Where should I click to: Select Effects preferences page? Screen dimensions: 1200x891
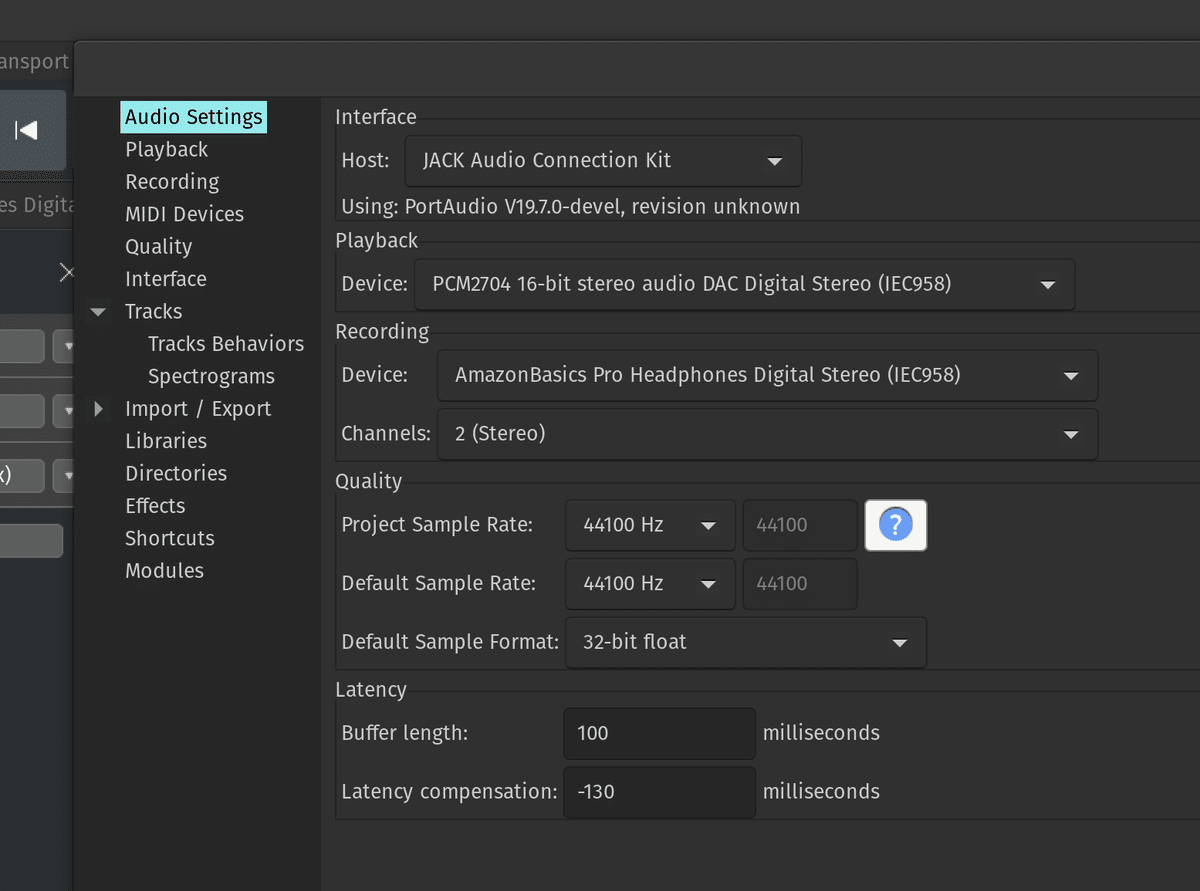[155, 506]
